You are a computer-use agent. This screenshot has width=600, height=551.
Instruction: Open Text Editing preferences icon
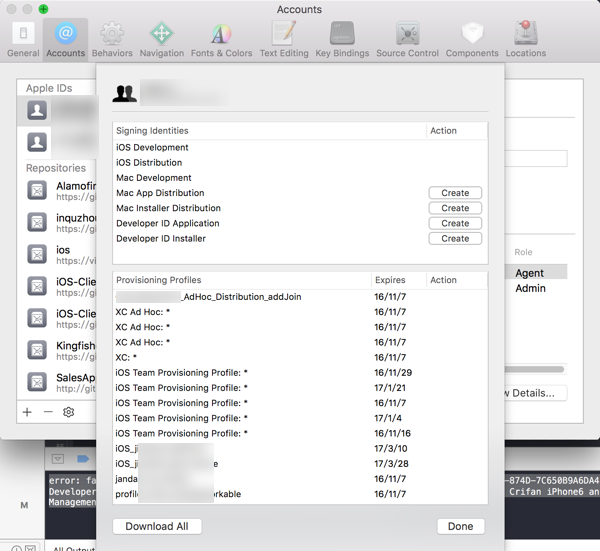coord(284,39)
